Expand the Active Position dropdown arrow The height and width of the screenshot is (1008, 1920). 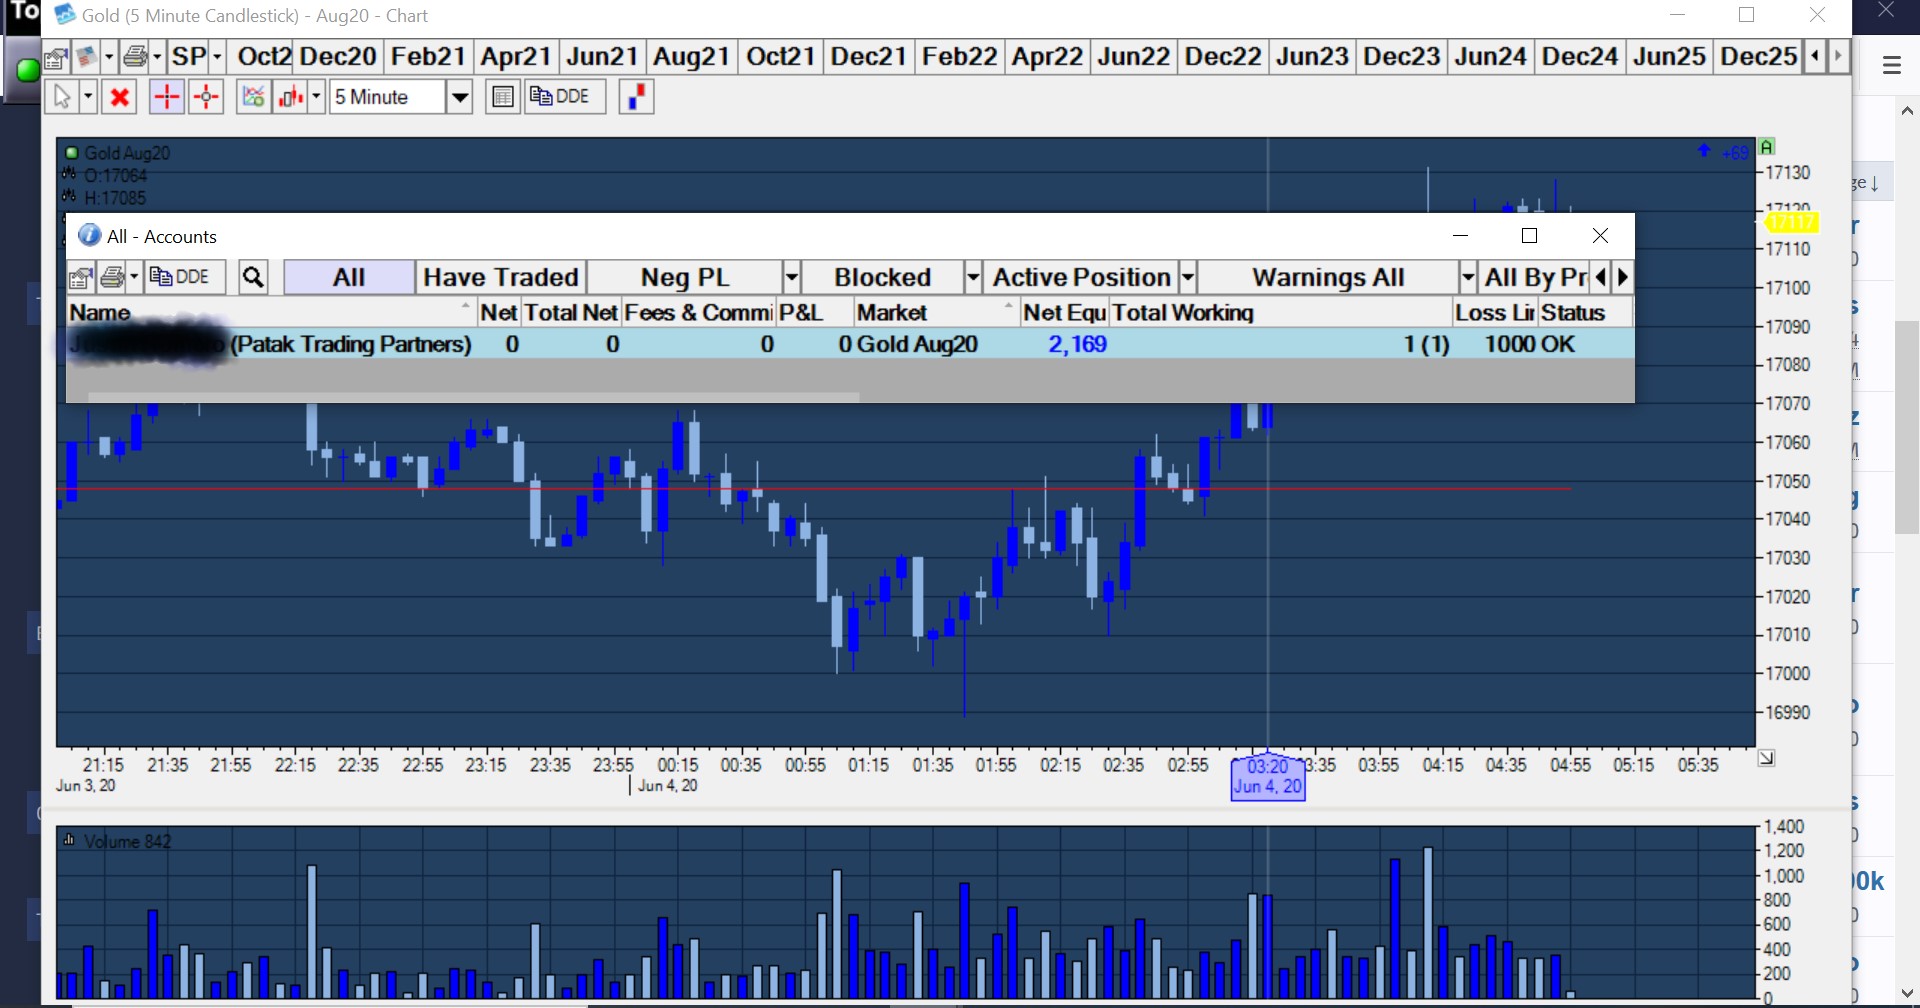[x=1188, y=277]
